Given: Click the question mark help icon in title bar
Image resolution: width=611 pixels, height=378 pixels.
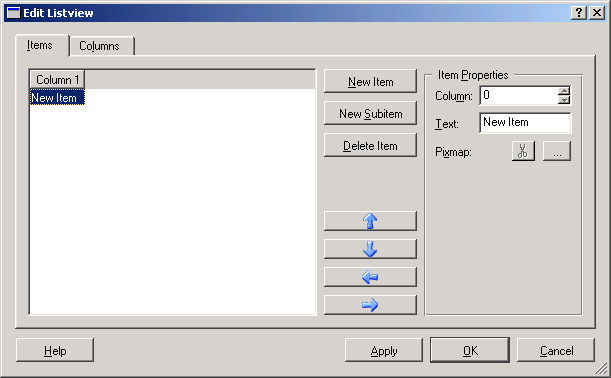Looking at the screenshot, I should pyautogui.click(x=579, y=13).
